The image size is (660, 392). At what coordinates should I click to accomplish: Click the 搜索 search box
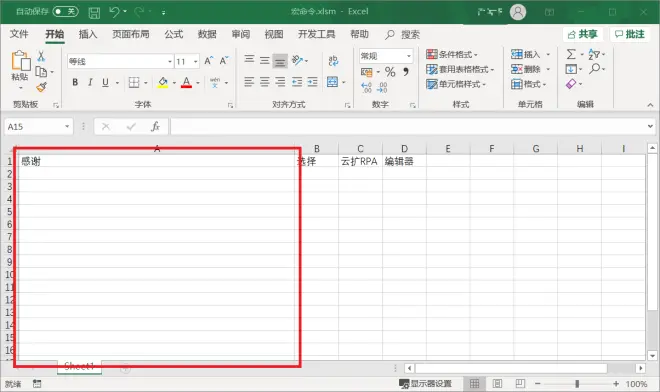coord(403,35)
